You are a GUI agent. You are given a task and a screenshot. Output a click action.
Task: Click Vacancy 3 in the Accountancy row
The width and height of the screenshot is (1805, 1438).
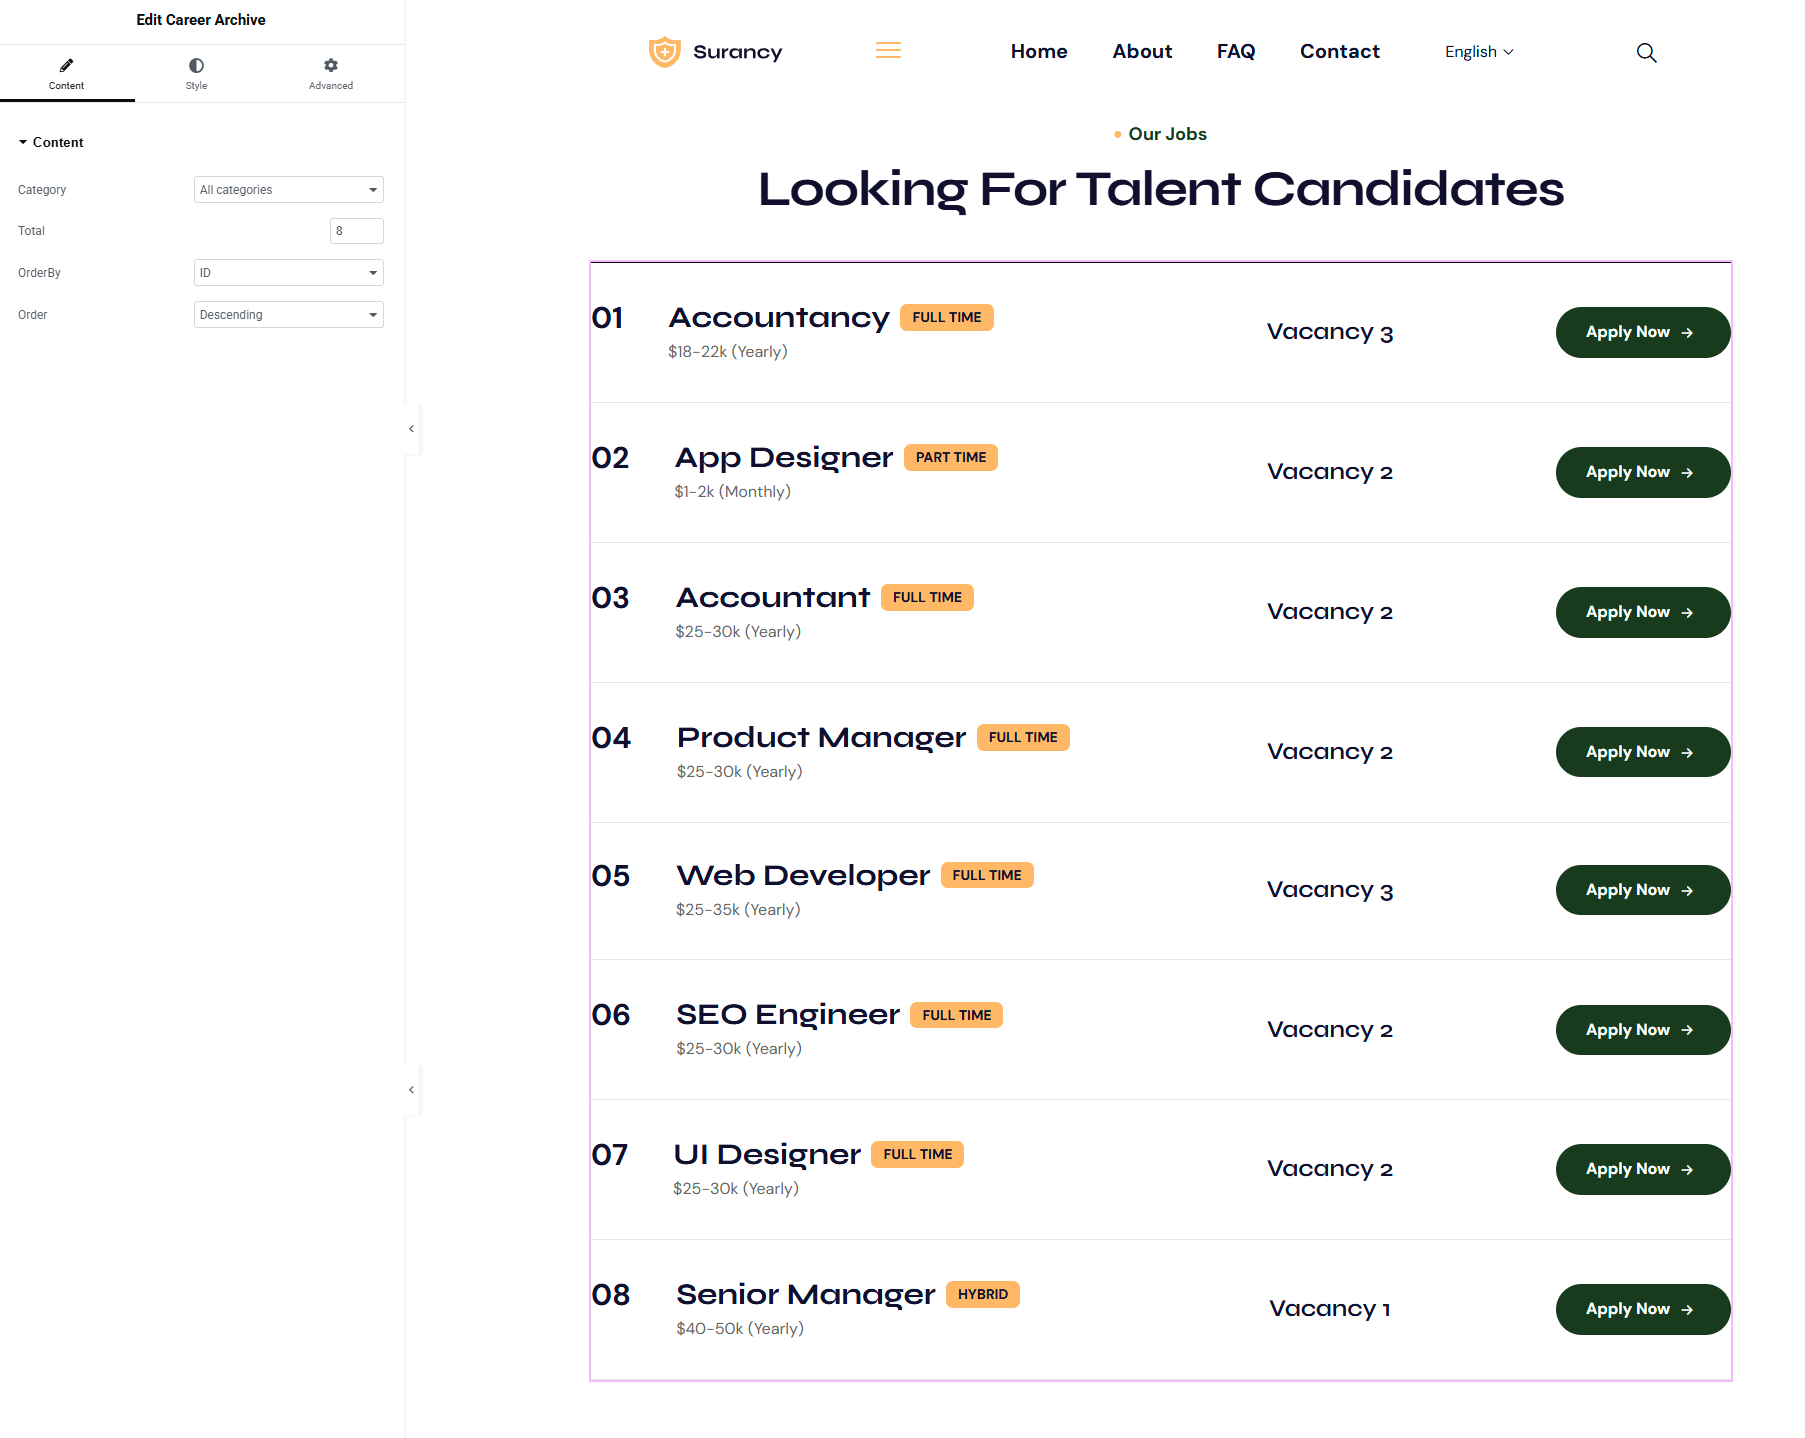(1330, 333)
